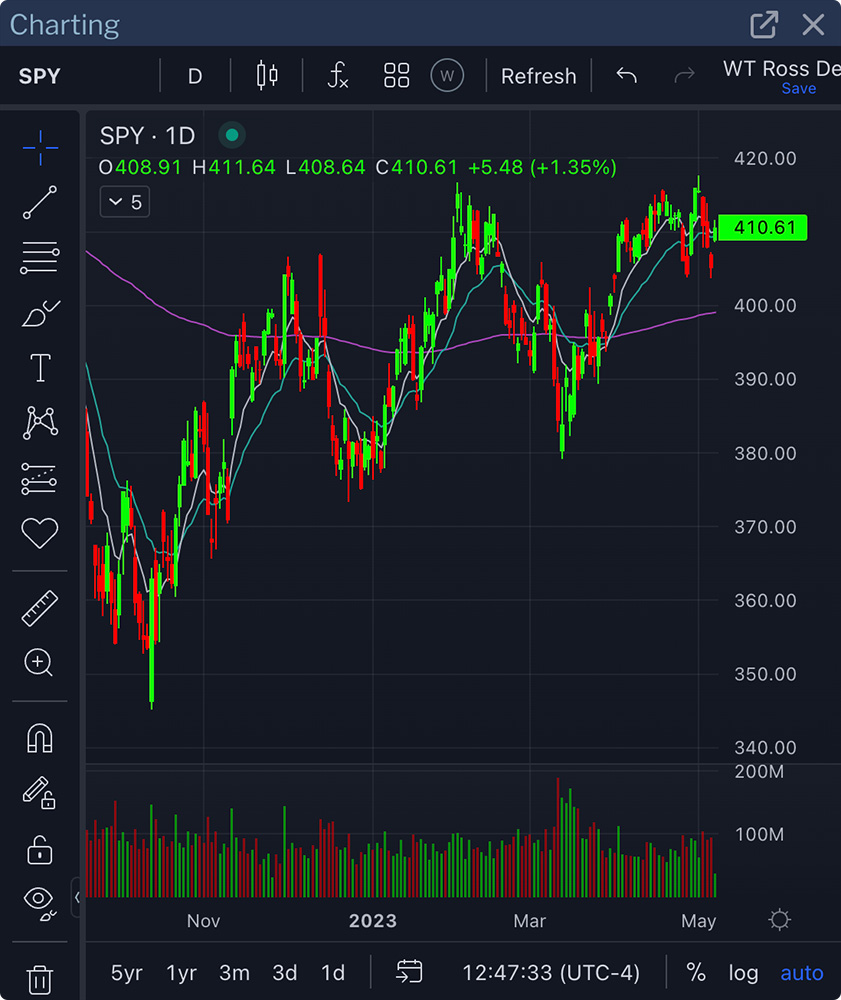
Task: Close the Charting panel
Action: (x=814, y=25)
